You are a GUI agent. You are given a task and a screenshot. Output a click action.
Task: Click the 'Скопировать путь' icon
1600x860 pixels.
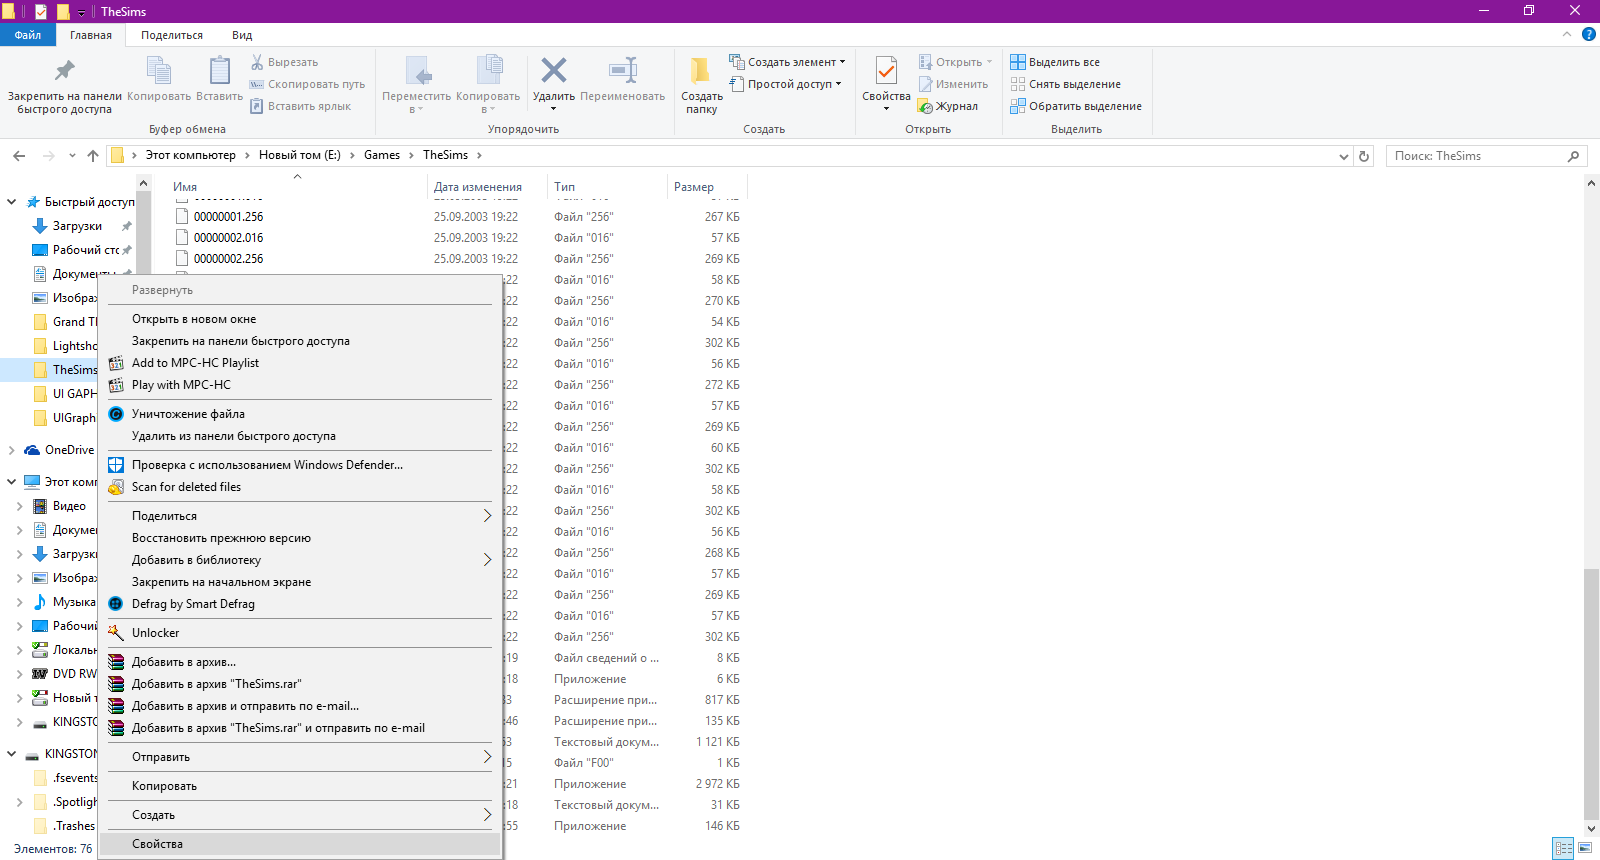coord(257,84)
